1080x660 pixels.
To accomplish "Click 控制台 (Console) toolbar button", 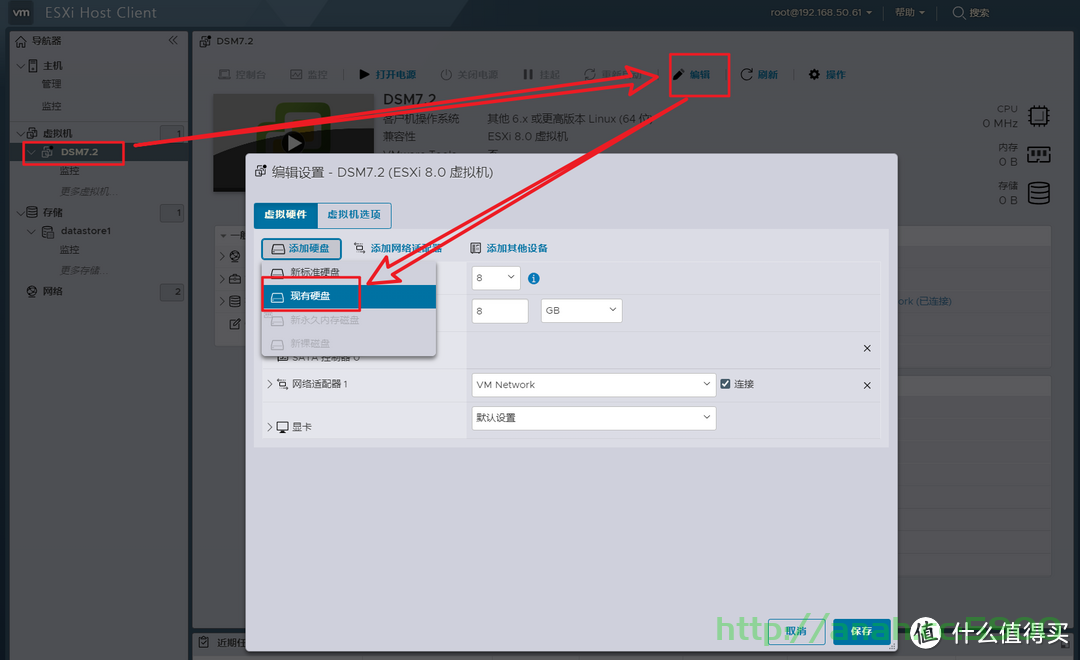I will 242,74.
